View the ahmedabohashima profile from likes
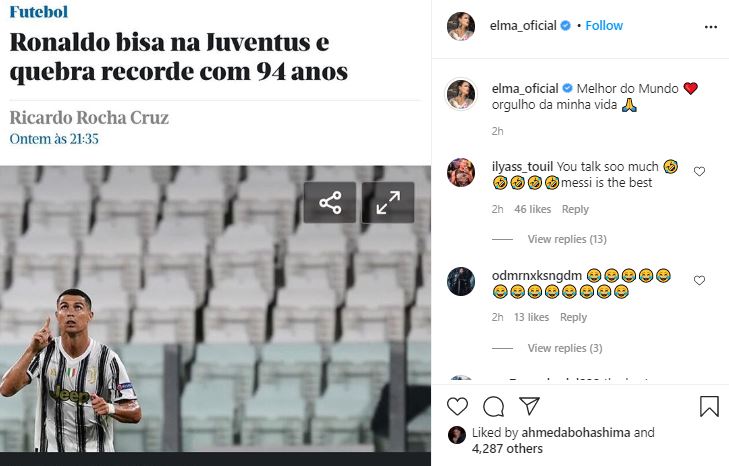The height and width of the screenshot is (466, 729). click(576, 433)
